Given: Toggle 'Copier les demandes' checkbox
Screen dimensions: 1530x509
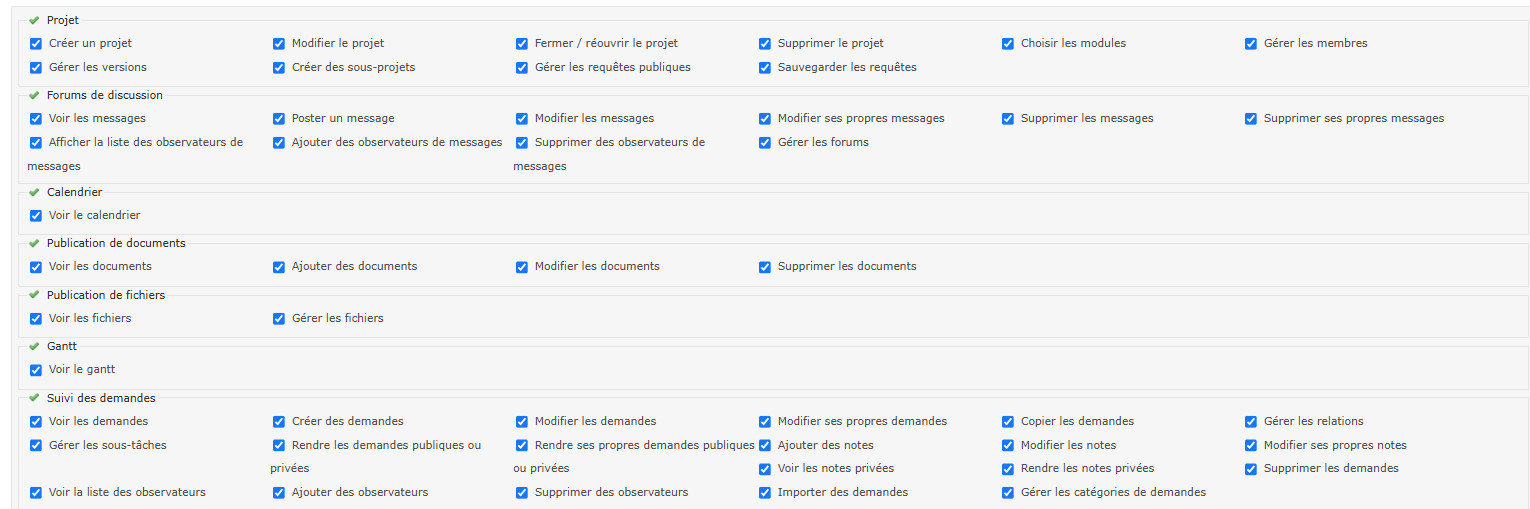Looking at the screenshot, I should pyautogui.click(x=1008, y=422).
